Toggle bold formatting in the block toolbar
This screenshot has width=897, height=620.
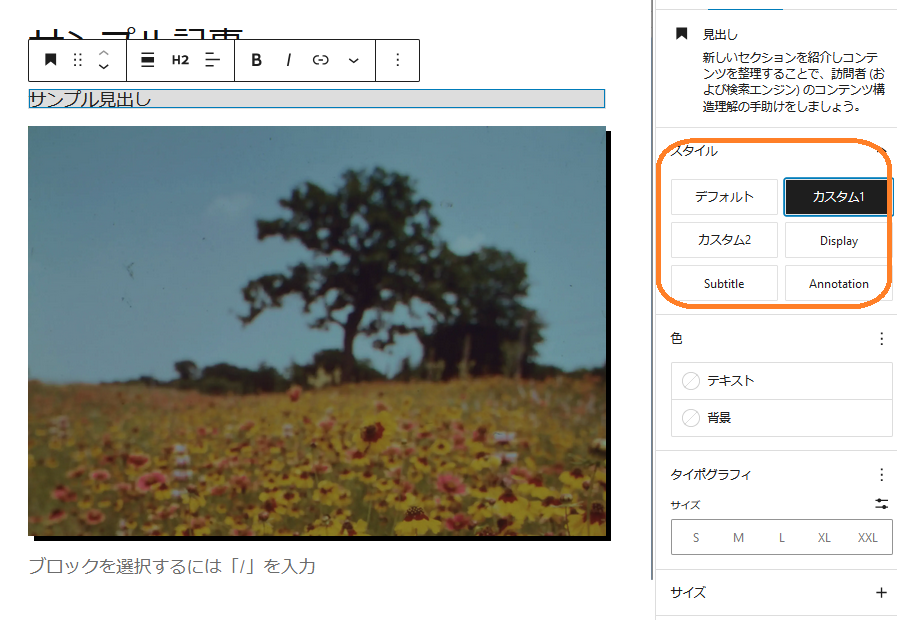(256, 60)
